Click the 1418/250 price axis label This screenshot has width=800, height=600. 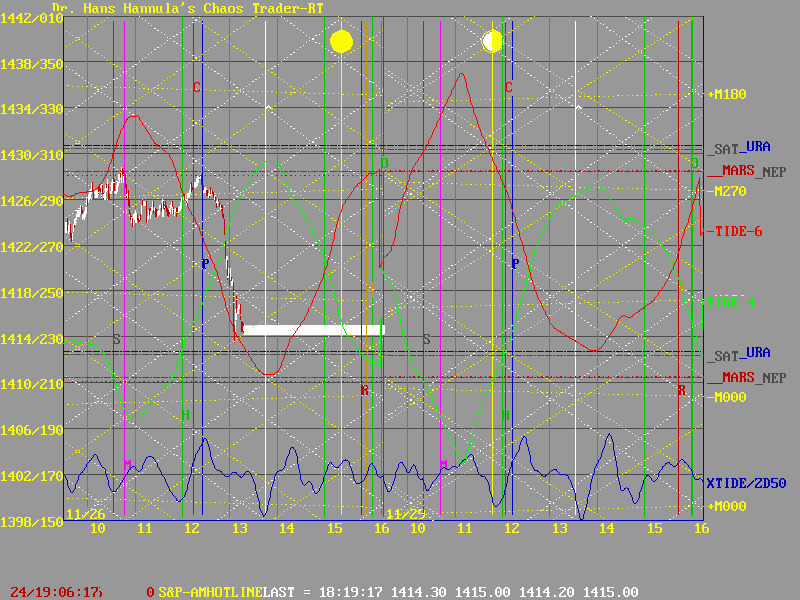click(x=32, y=293)
